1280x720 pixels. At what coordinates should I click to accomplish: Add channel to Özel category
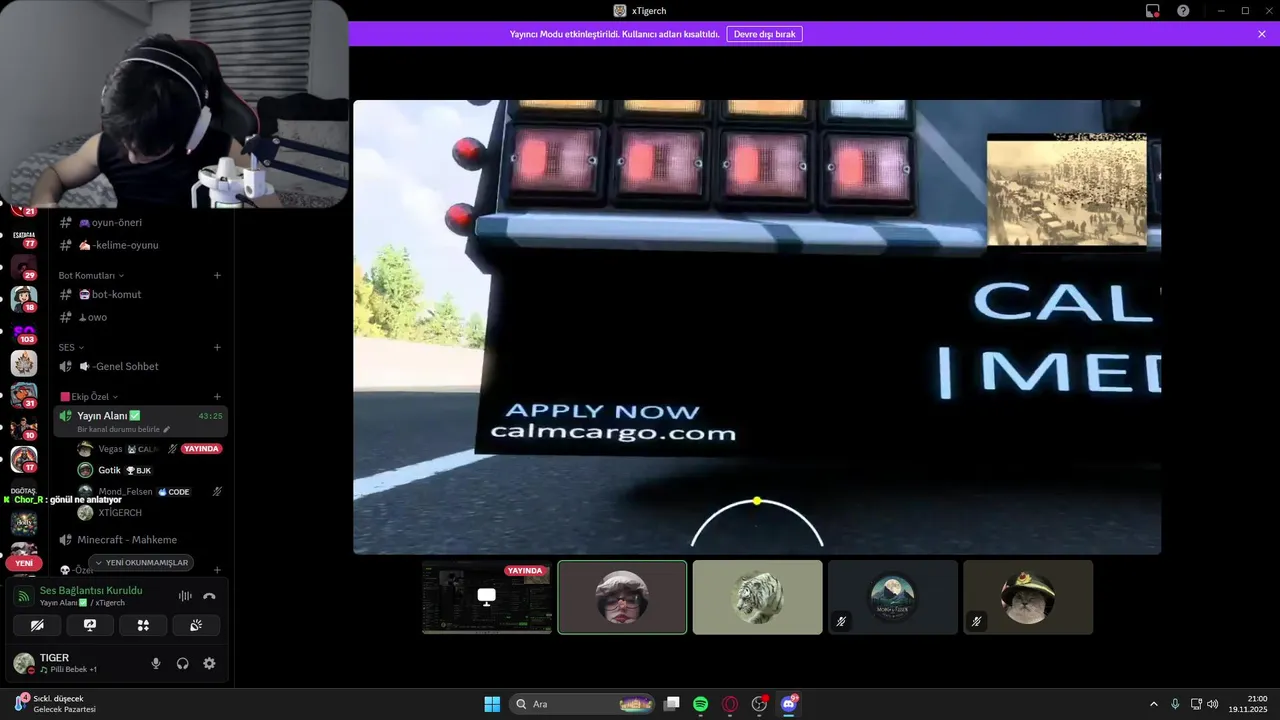[217, 570]
